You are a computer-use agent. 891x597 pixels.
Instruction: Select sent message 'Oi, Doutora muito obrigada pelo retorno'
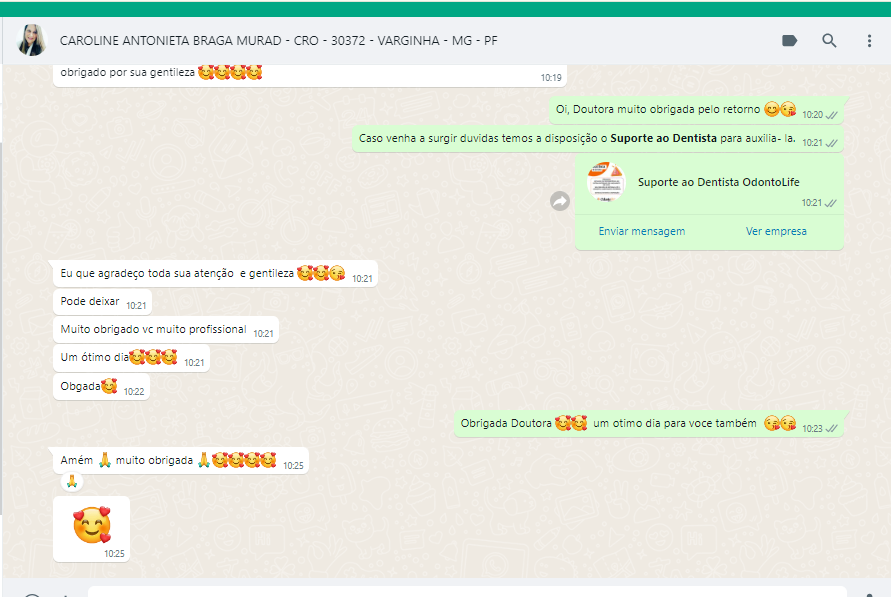[x=696, y=110]
